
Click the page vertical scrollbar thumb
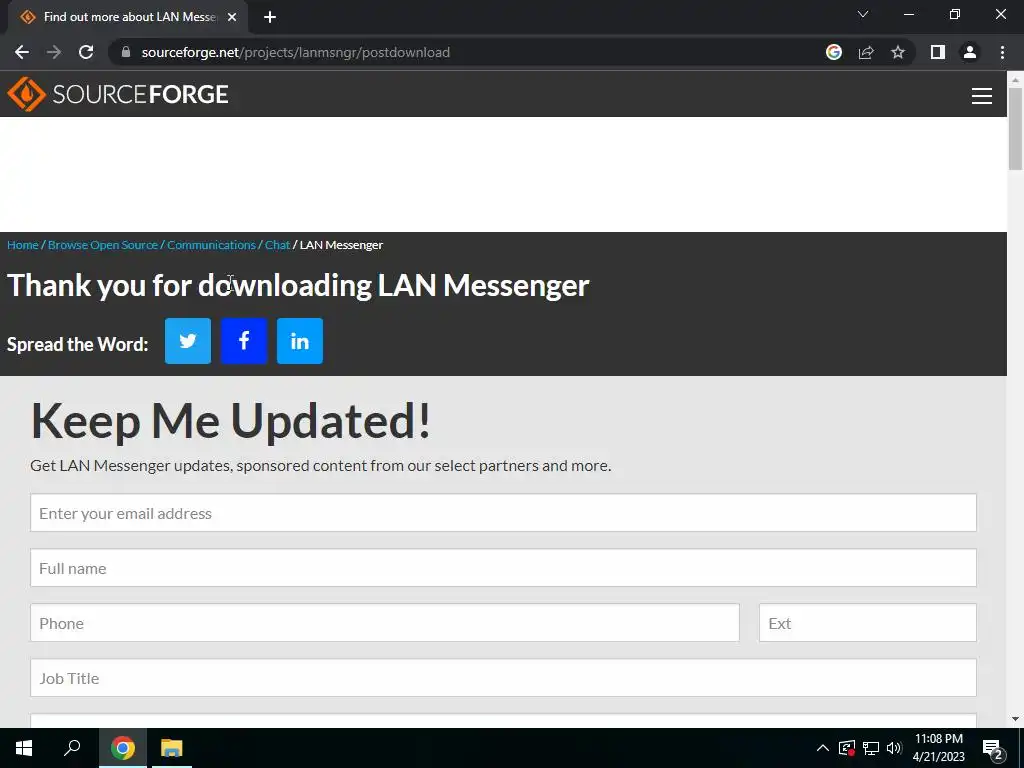pos(1015,128)
